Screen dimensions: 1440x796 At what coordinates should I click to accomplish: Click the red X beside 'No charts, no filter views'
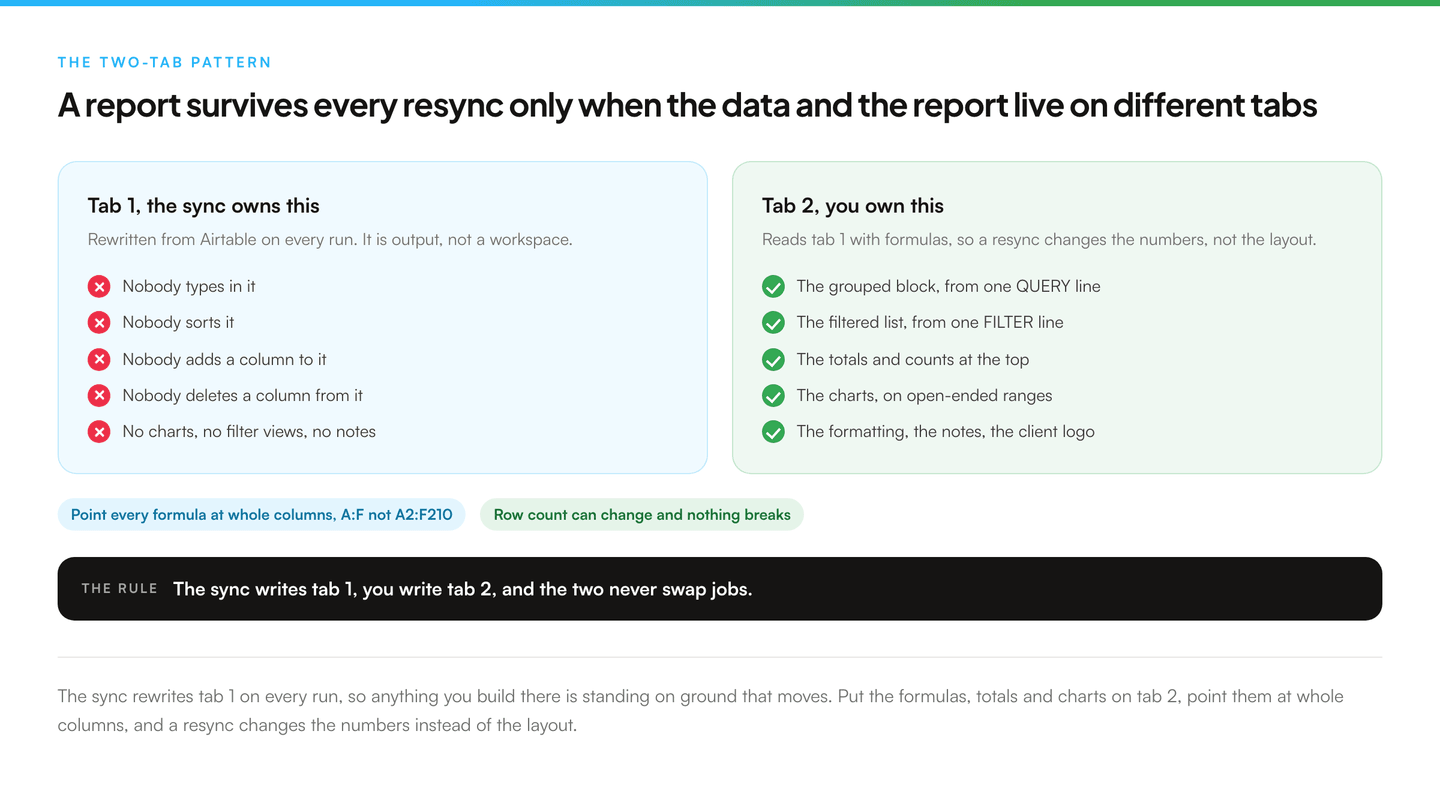[99, 432]
